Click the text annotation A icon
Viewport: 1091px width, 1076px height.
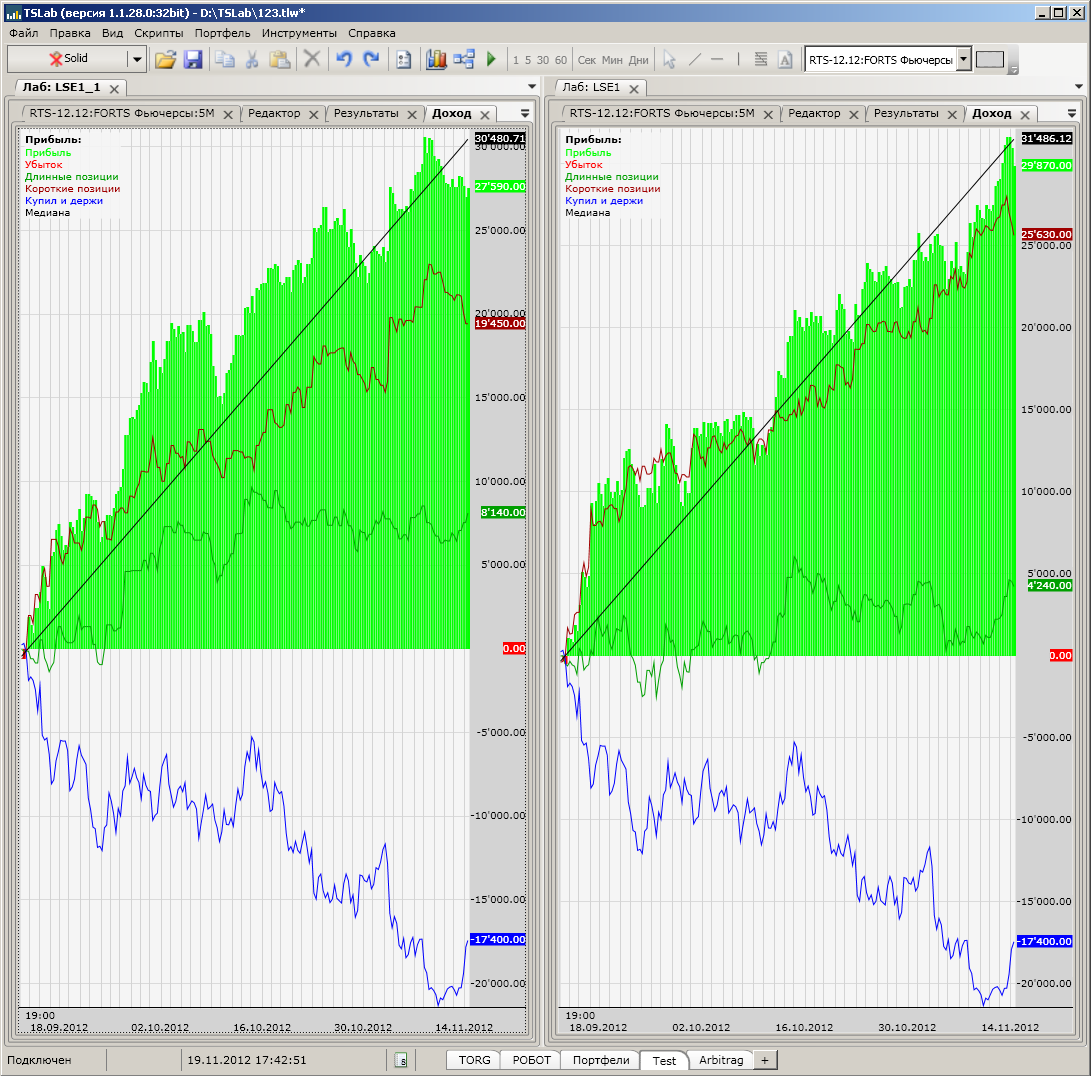[785, 60]
